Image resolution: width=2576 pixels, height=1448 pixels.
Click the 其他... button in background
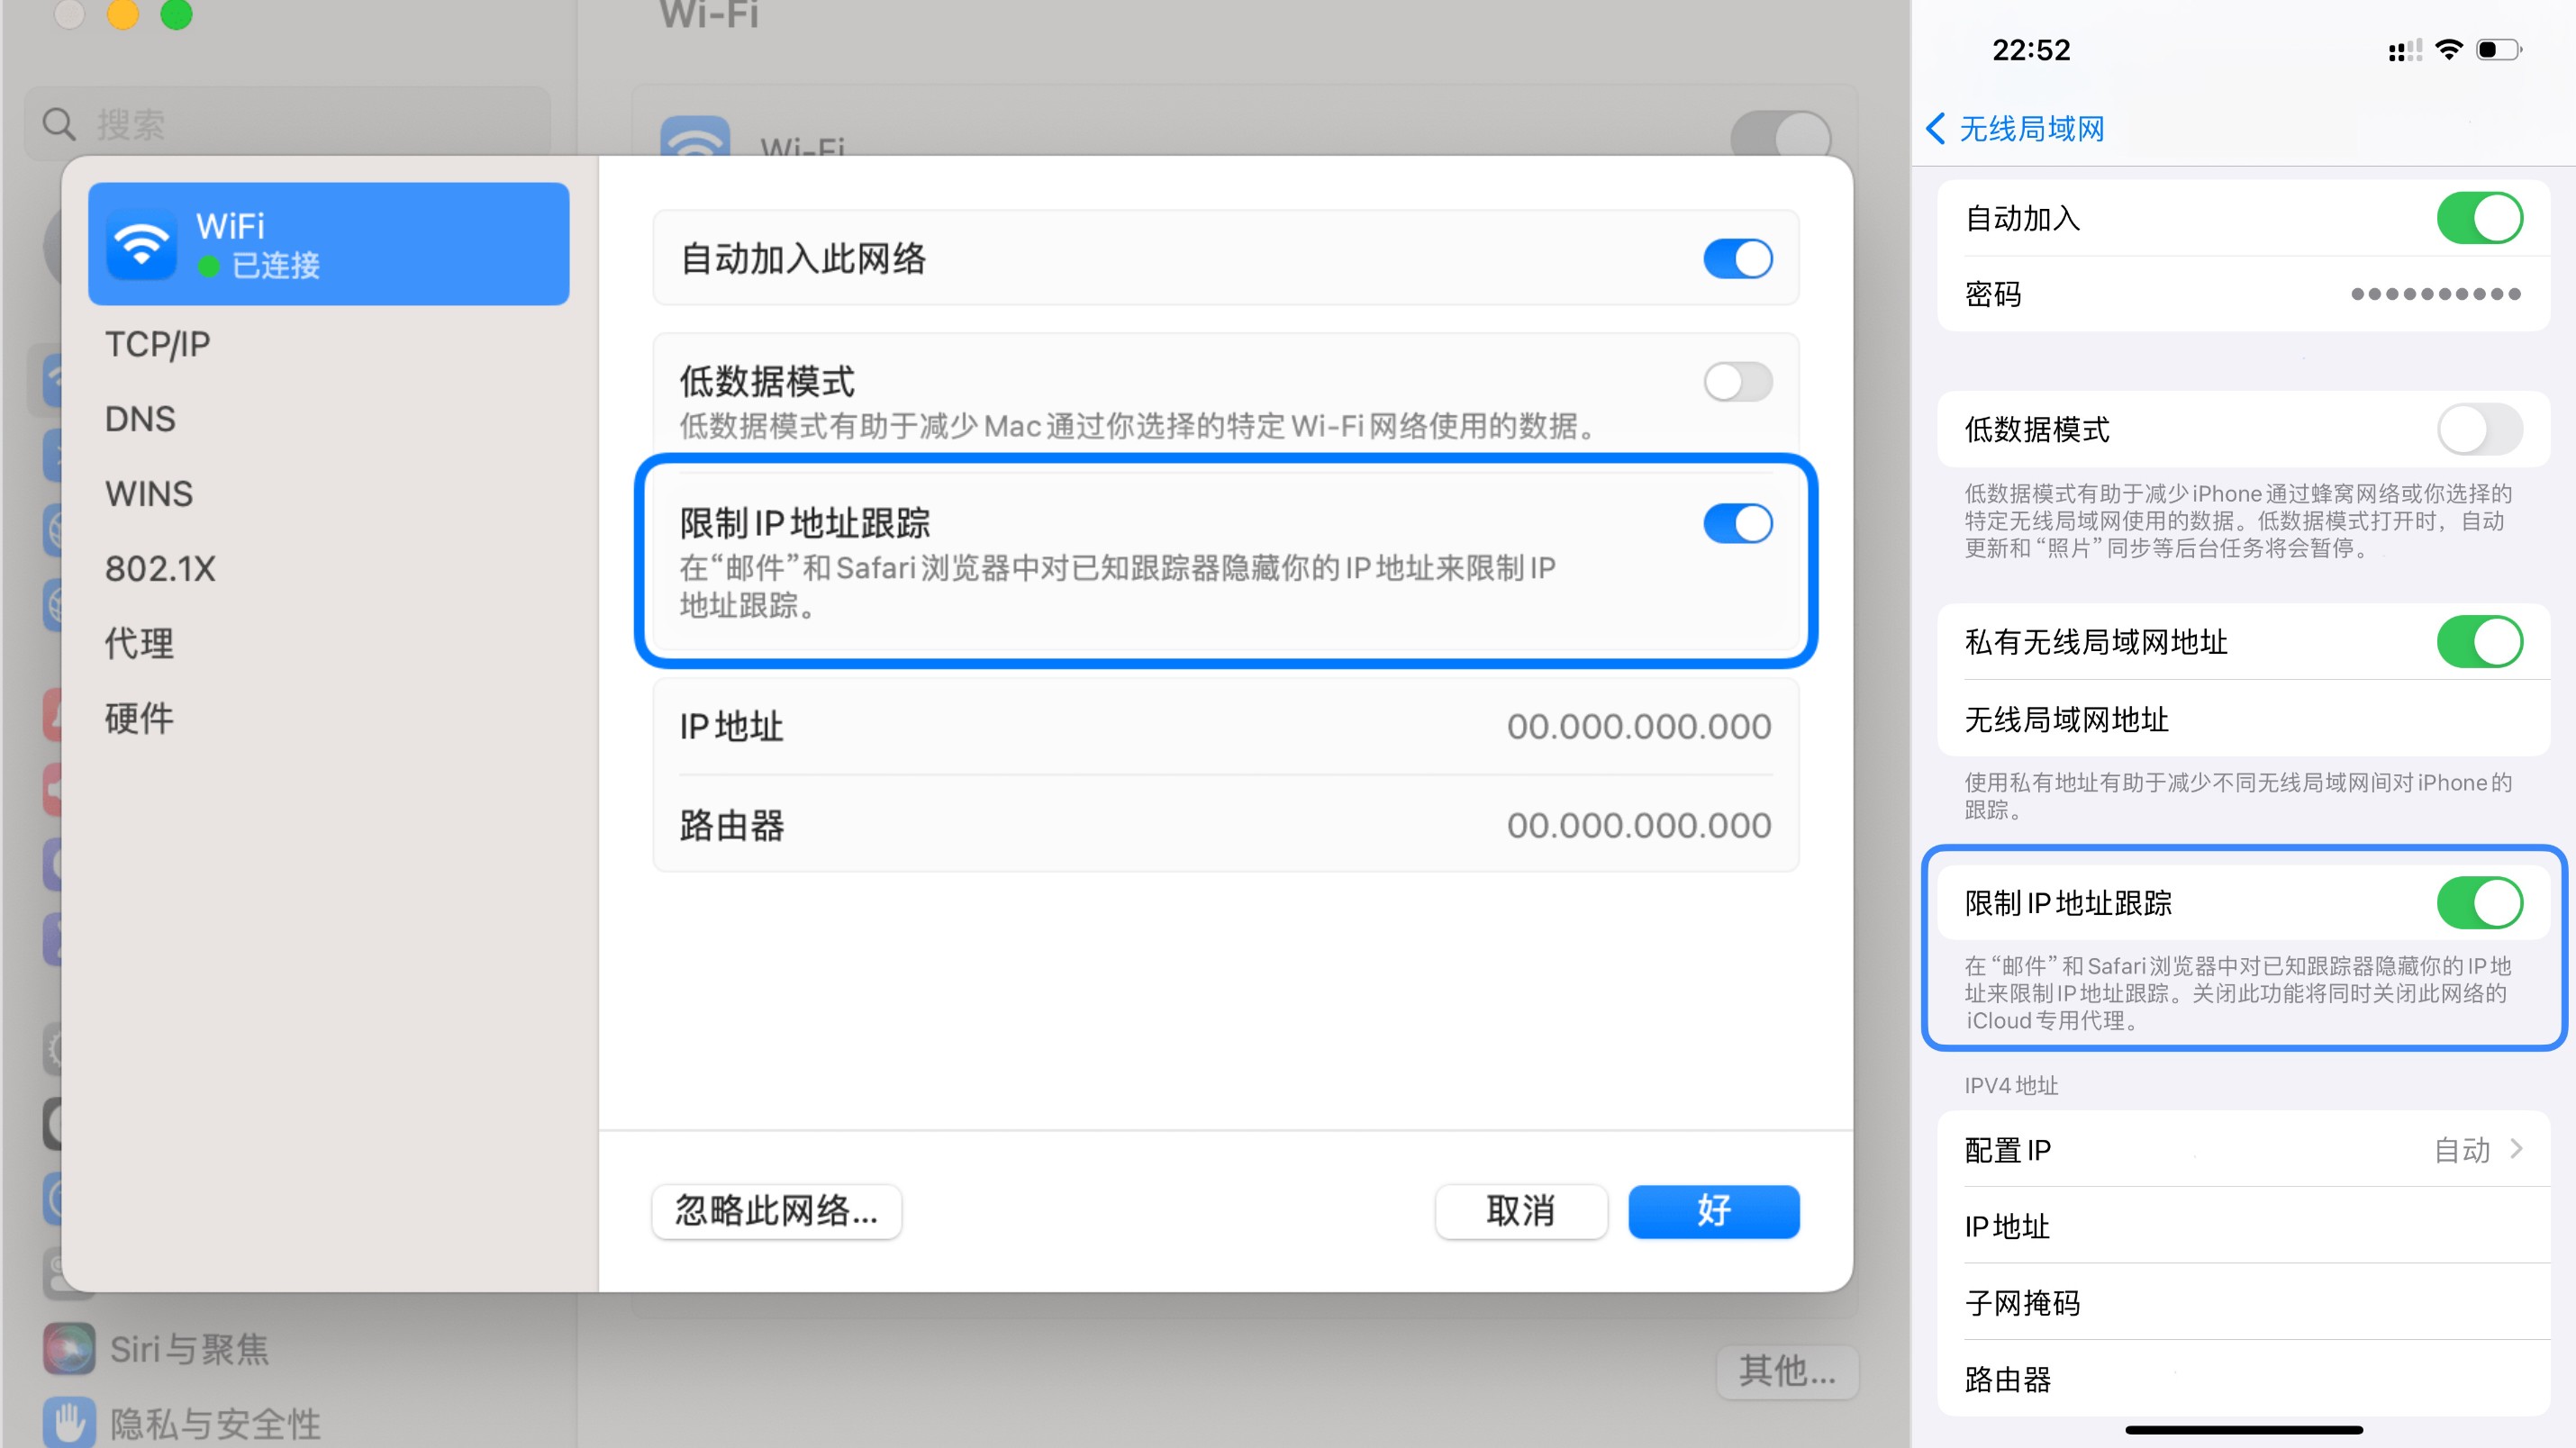1787,1371
